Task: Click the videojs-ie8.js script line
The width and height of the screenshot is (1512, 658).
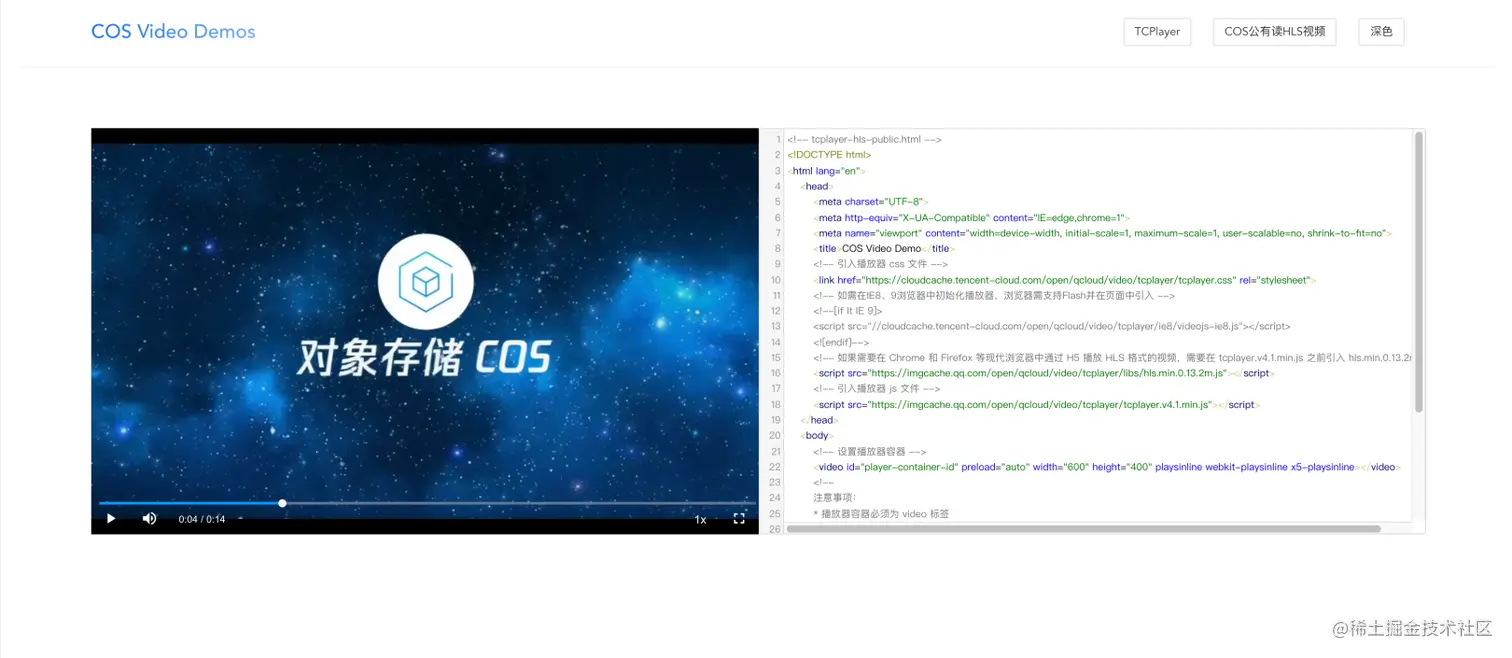Action: coord(1052,327)
